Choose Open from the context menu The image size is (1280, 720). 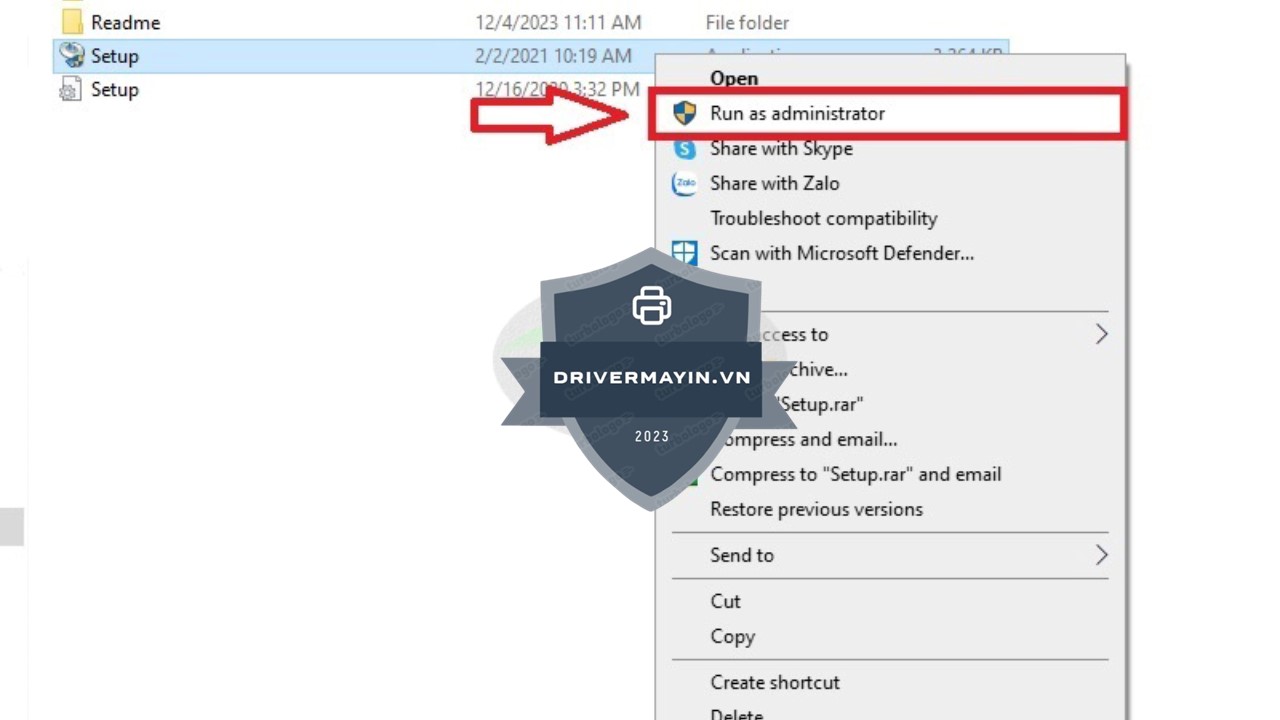(x=734, y=78)
